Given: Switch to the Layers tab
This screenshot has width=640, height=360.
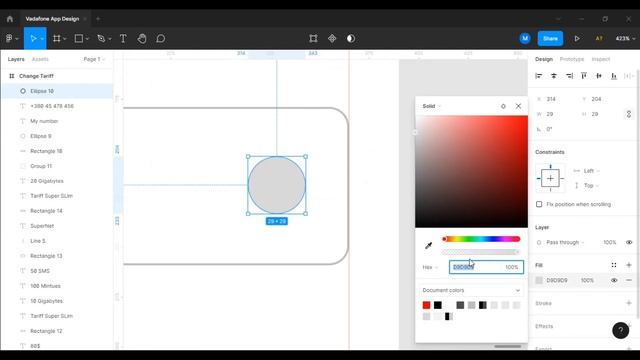Looking at the screenshot, I should (x=16, y=59).
